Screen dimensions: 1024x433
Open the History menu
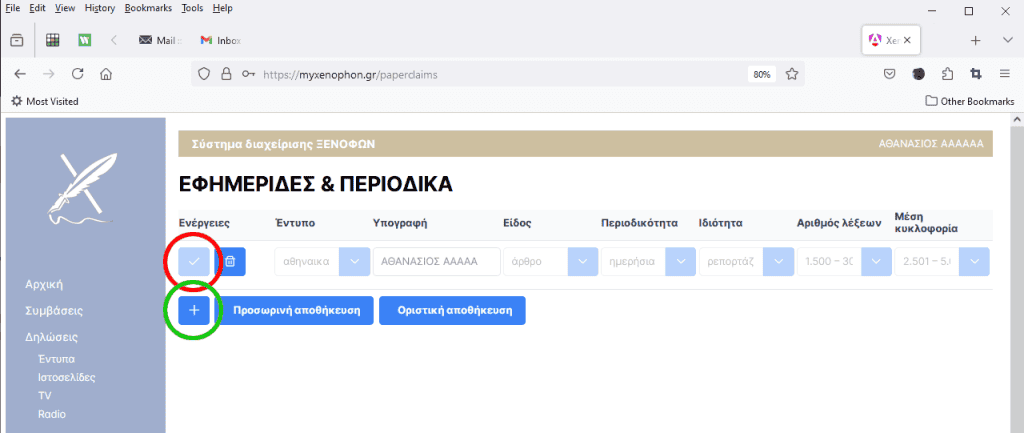(100, 8)
